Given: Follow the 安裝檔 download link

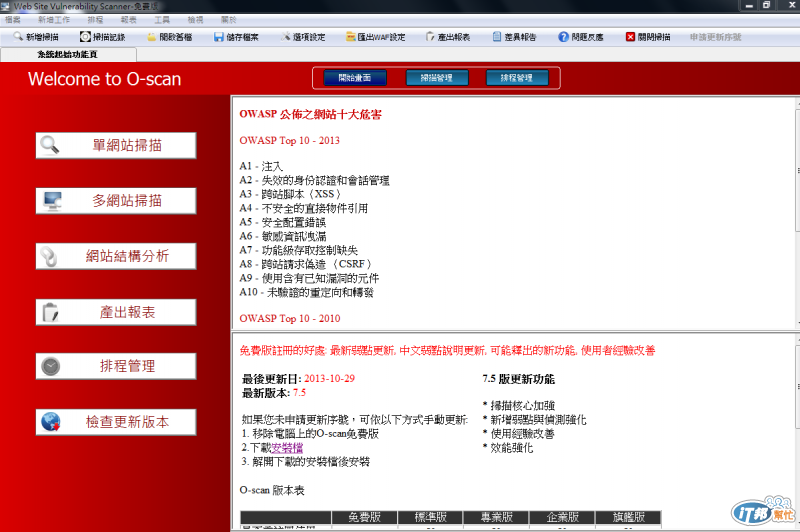Looking at the screenshot, I should tap(287, 448).
